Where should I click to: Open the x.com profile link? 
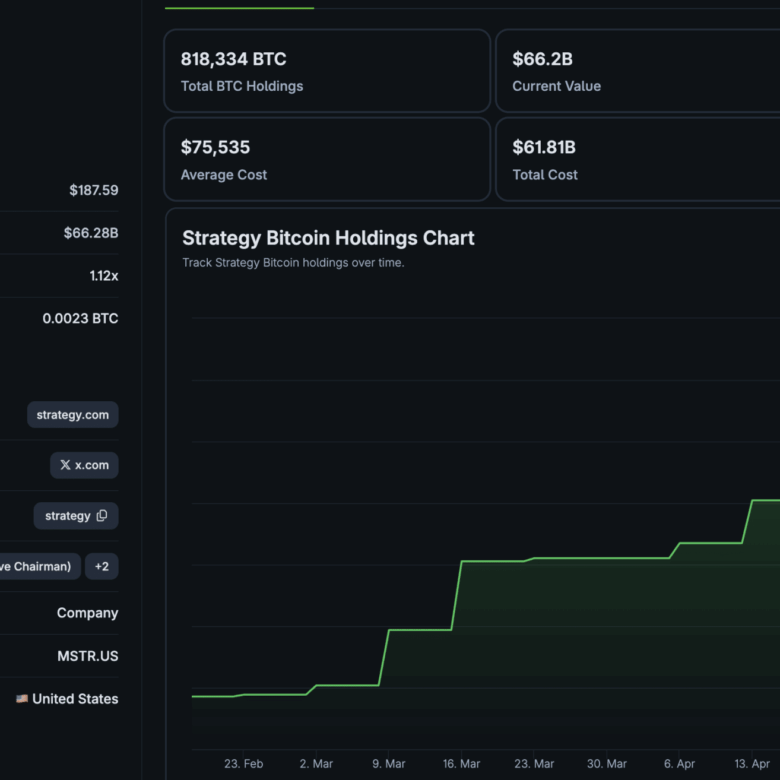click(x=84, y=465)
